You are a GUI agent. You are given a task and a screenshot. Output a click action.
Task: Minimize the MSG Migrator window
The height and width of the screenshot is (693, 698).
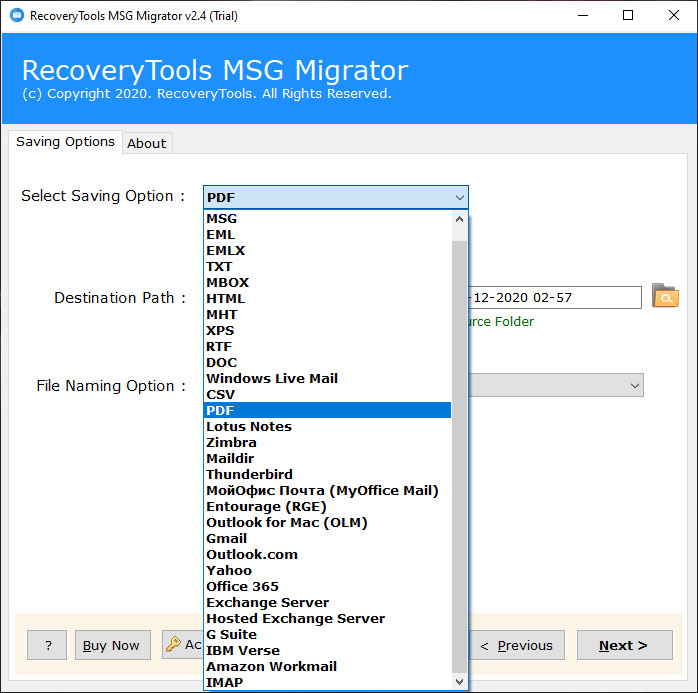tap(583, 16)
